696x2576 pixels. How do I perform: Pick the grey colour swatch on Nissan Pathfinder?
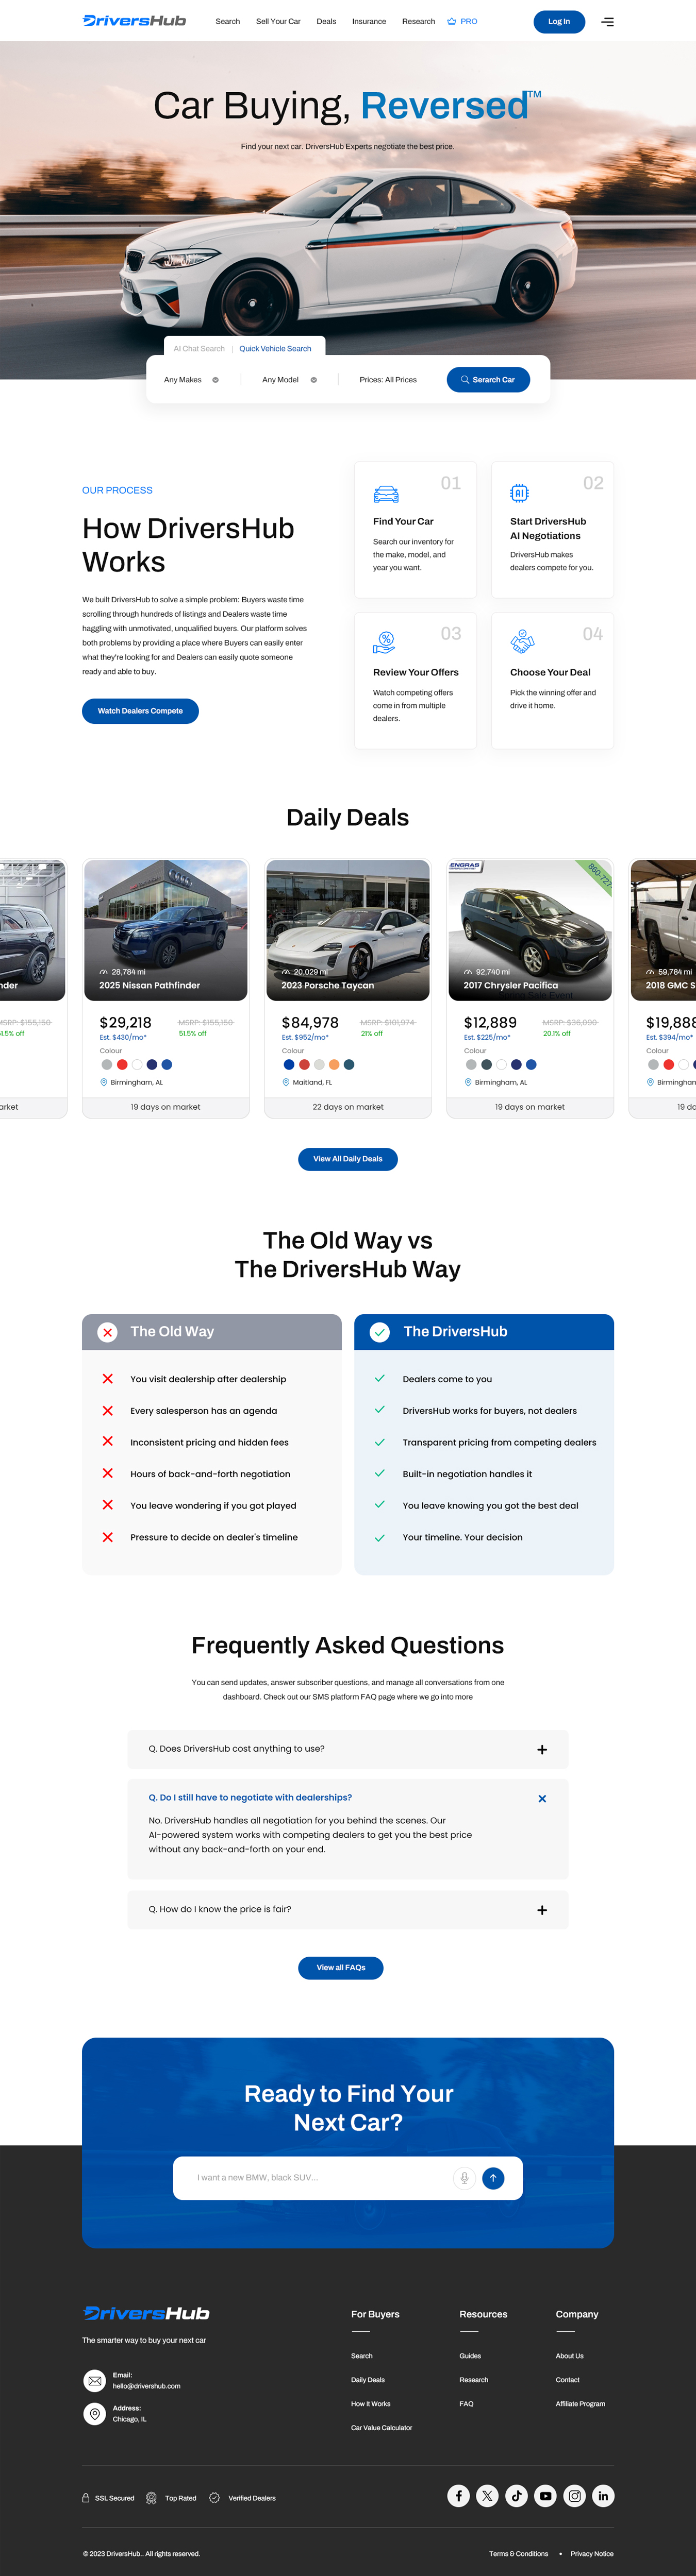[107, 1064]
